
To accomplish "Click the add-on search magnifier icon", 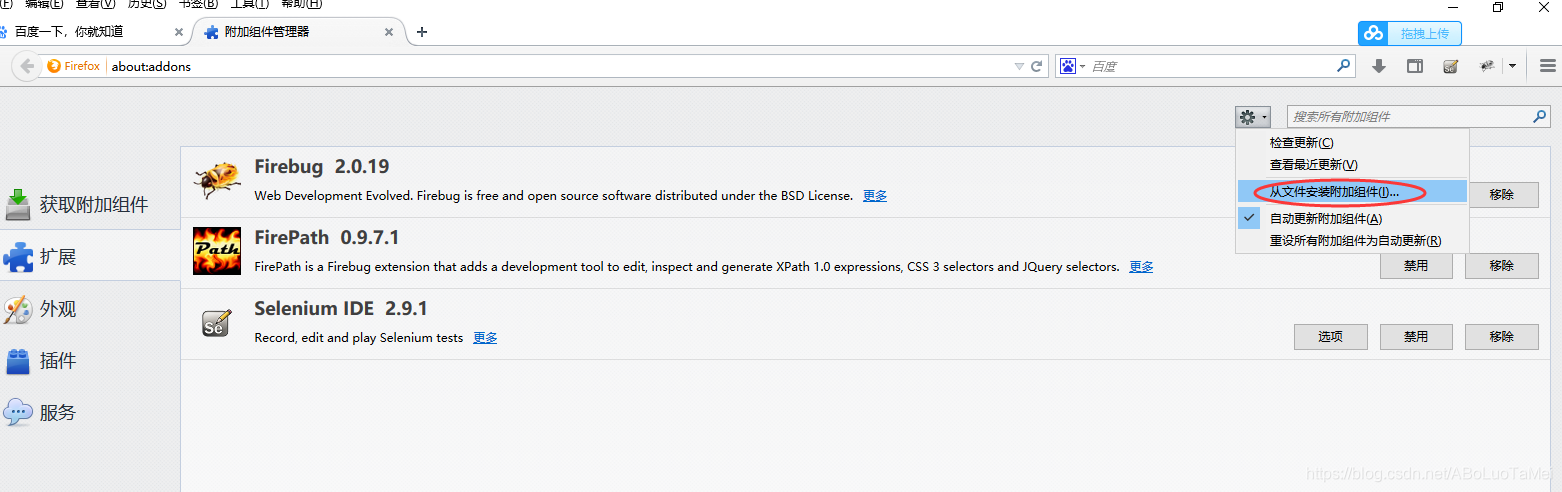I will tap(1540, 117).
